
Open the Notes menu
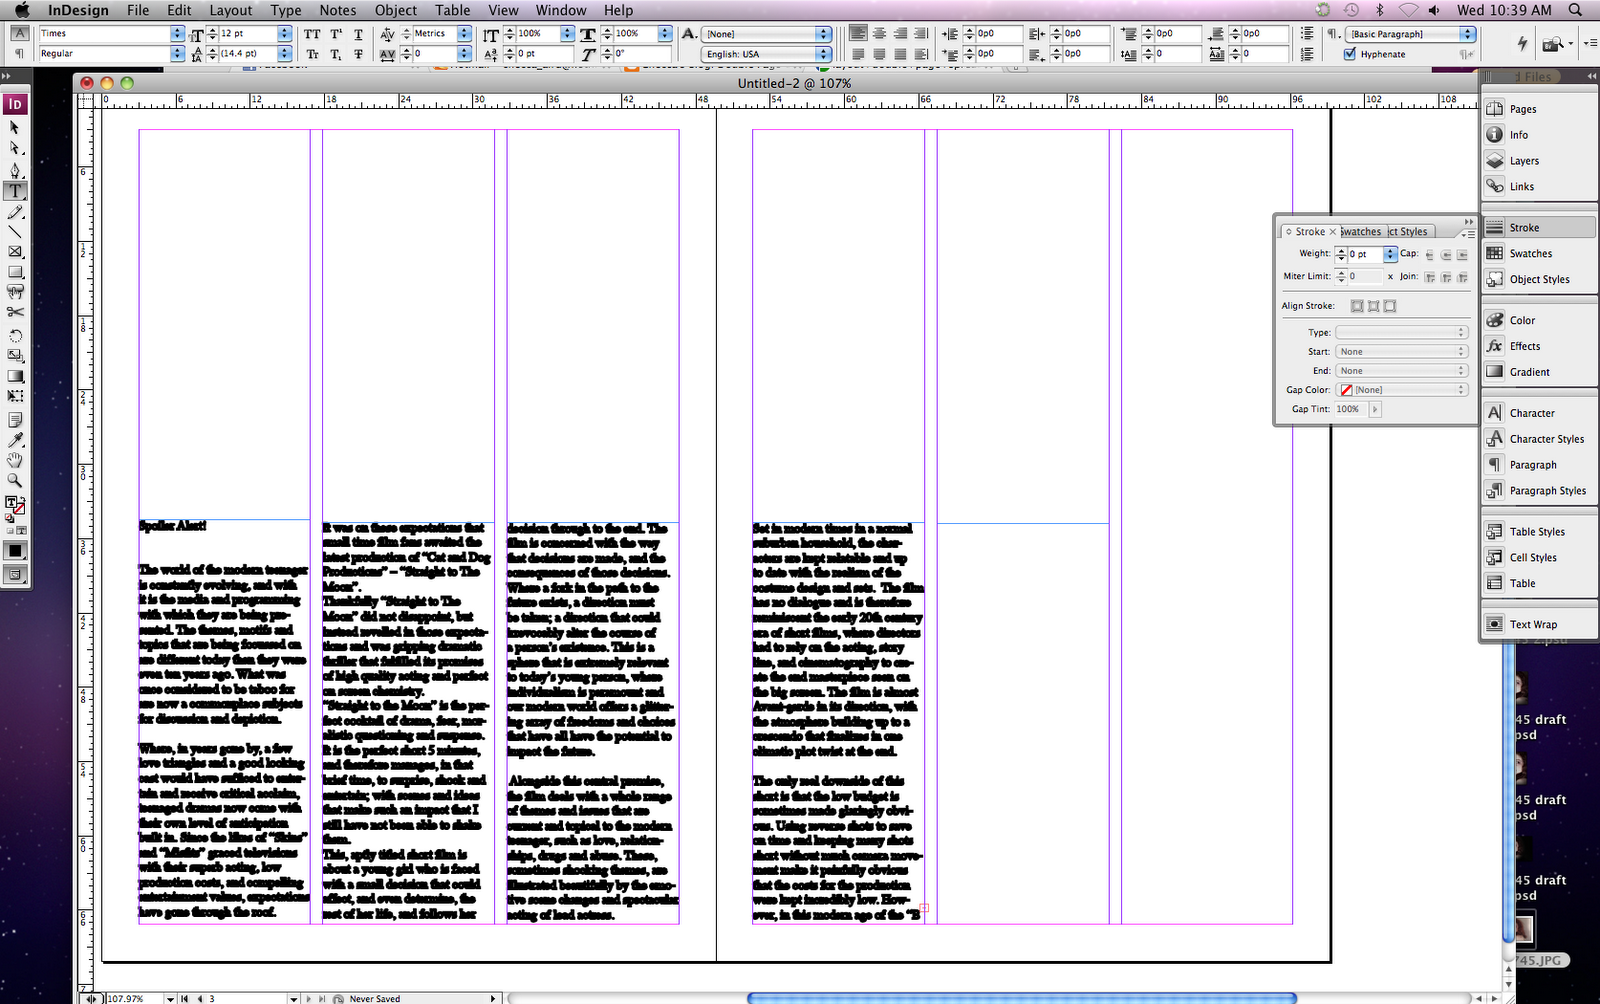coord(337,10)
